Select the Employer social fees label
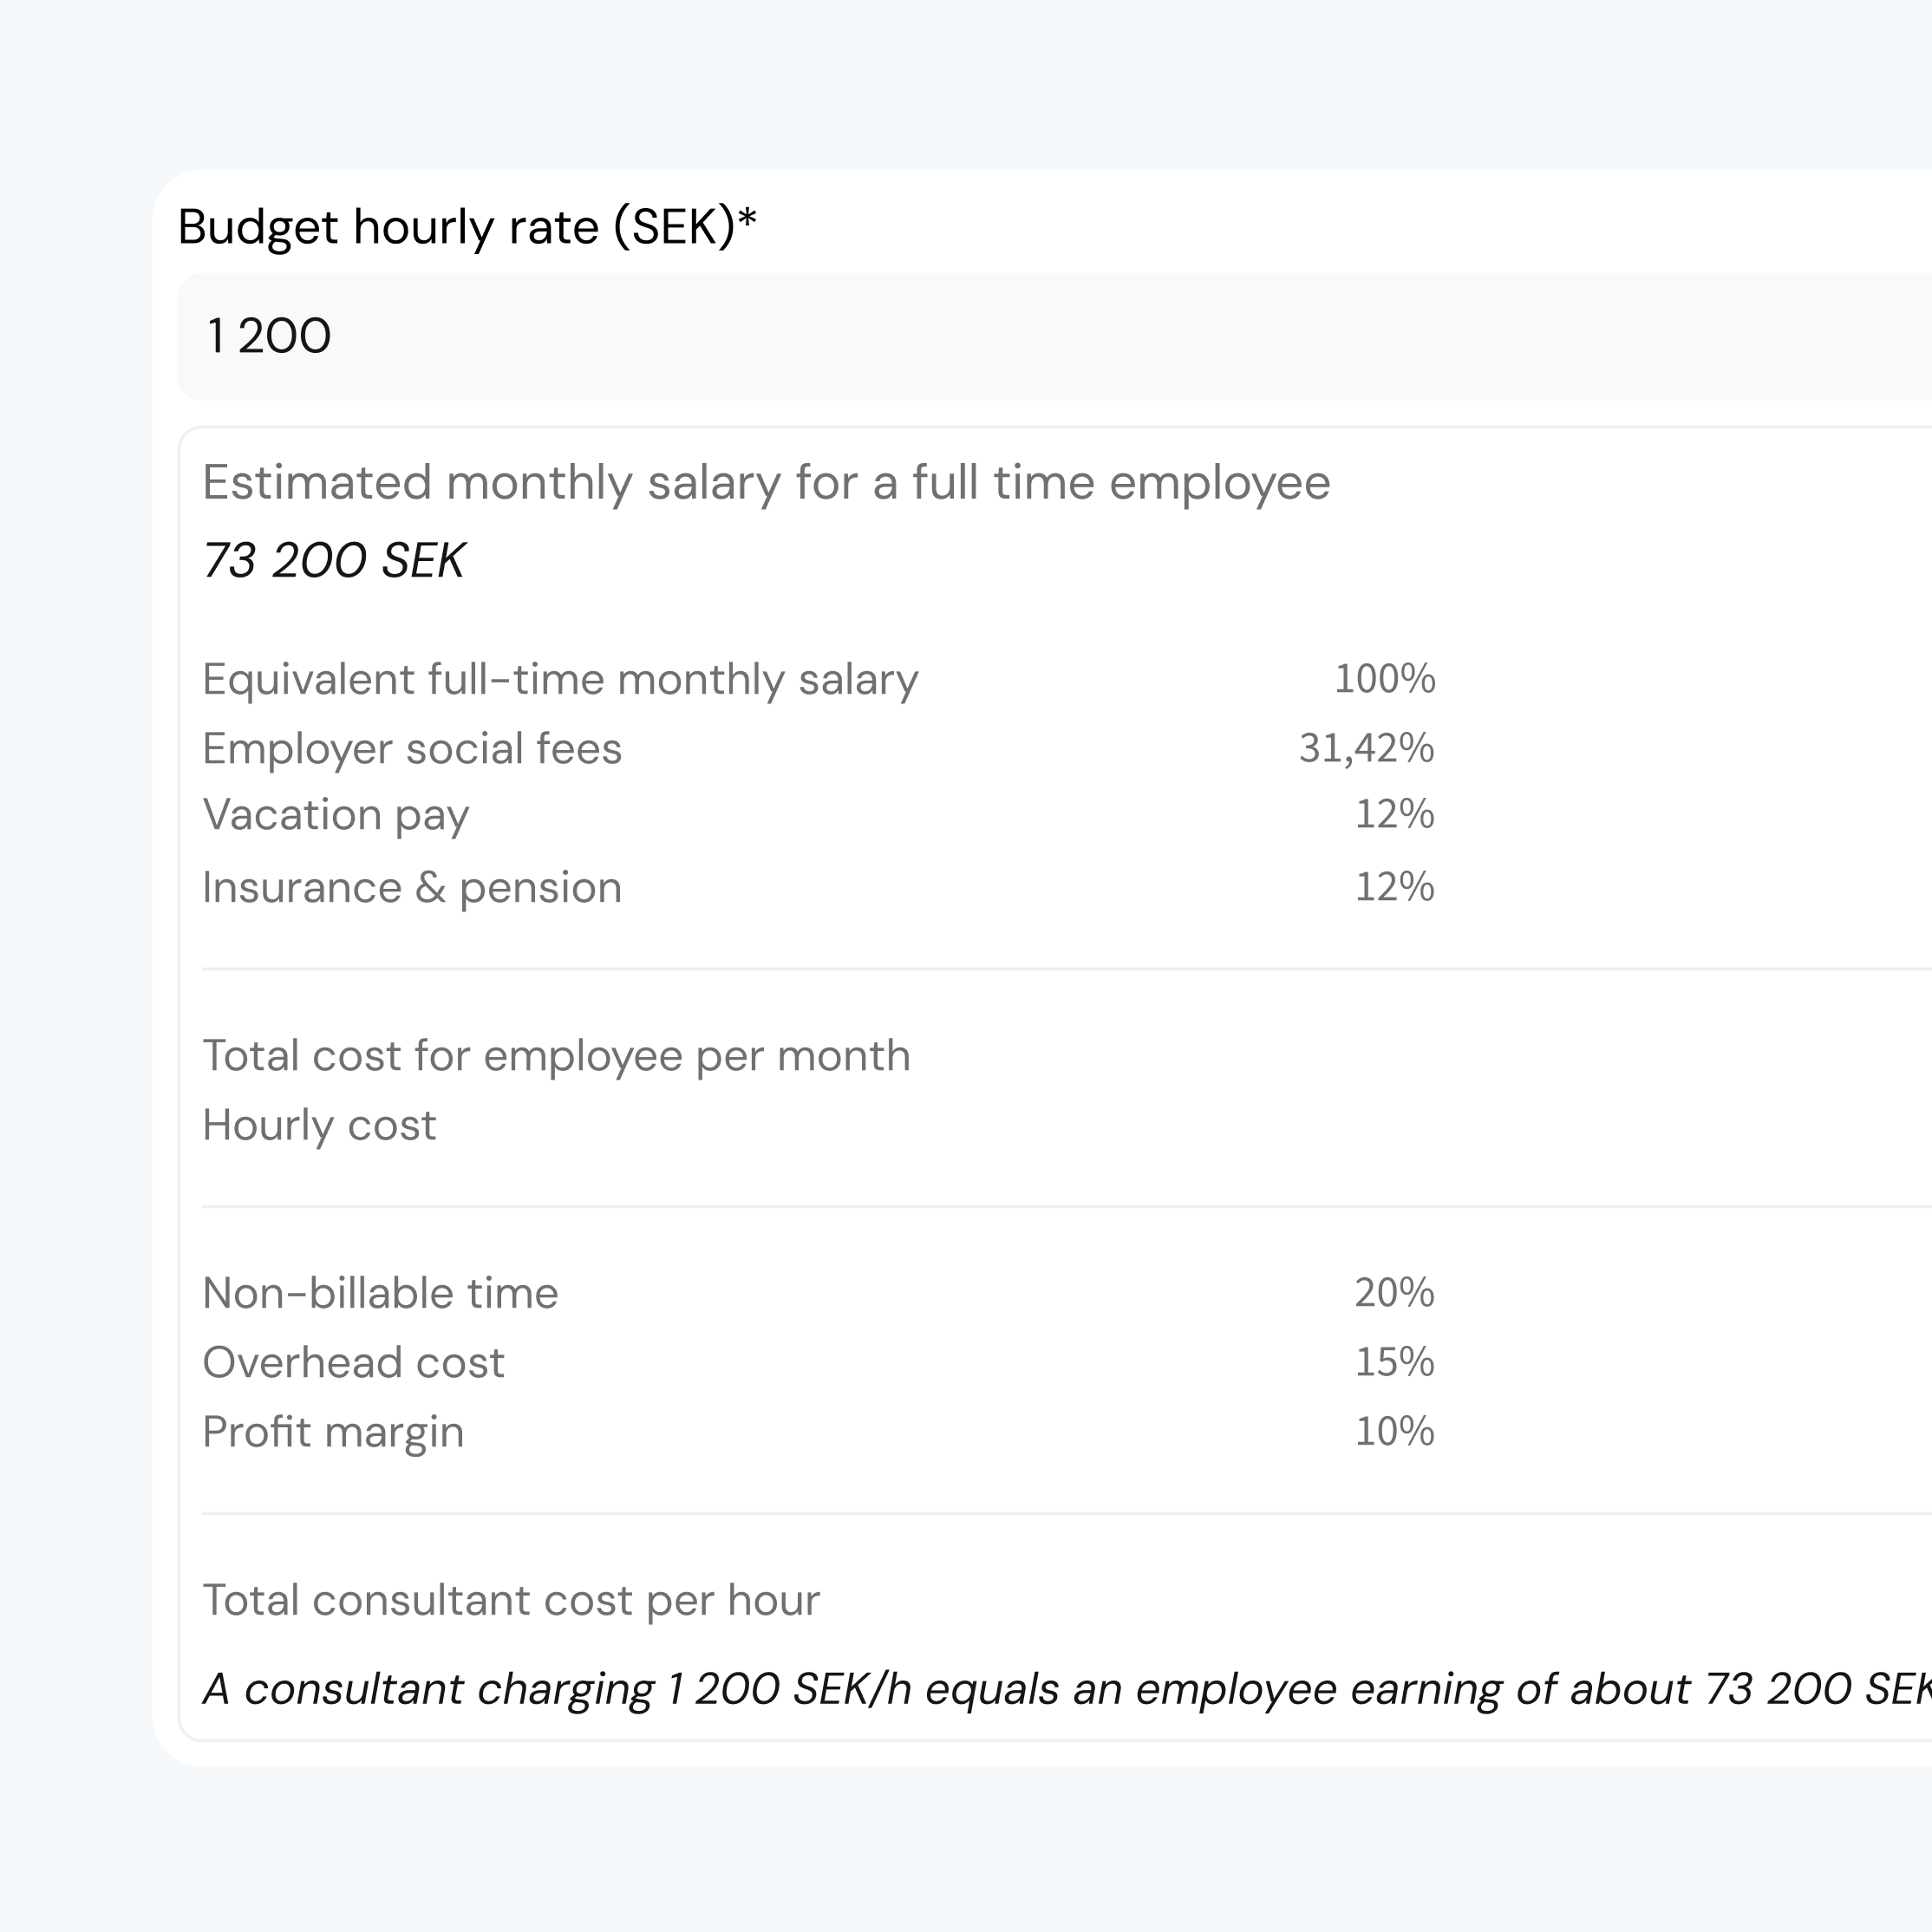 tap(411, 749)
